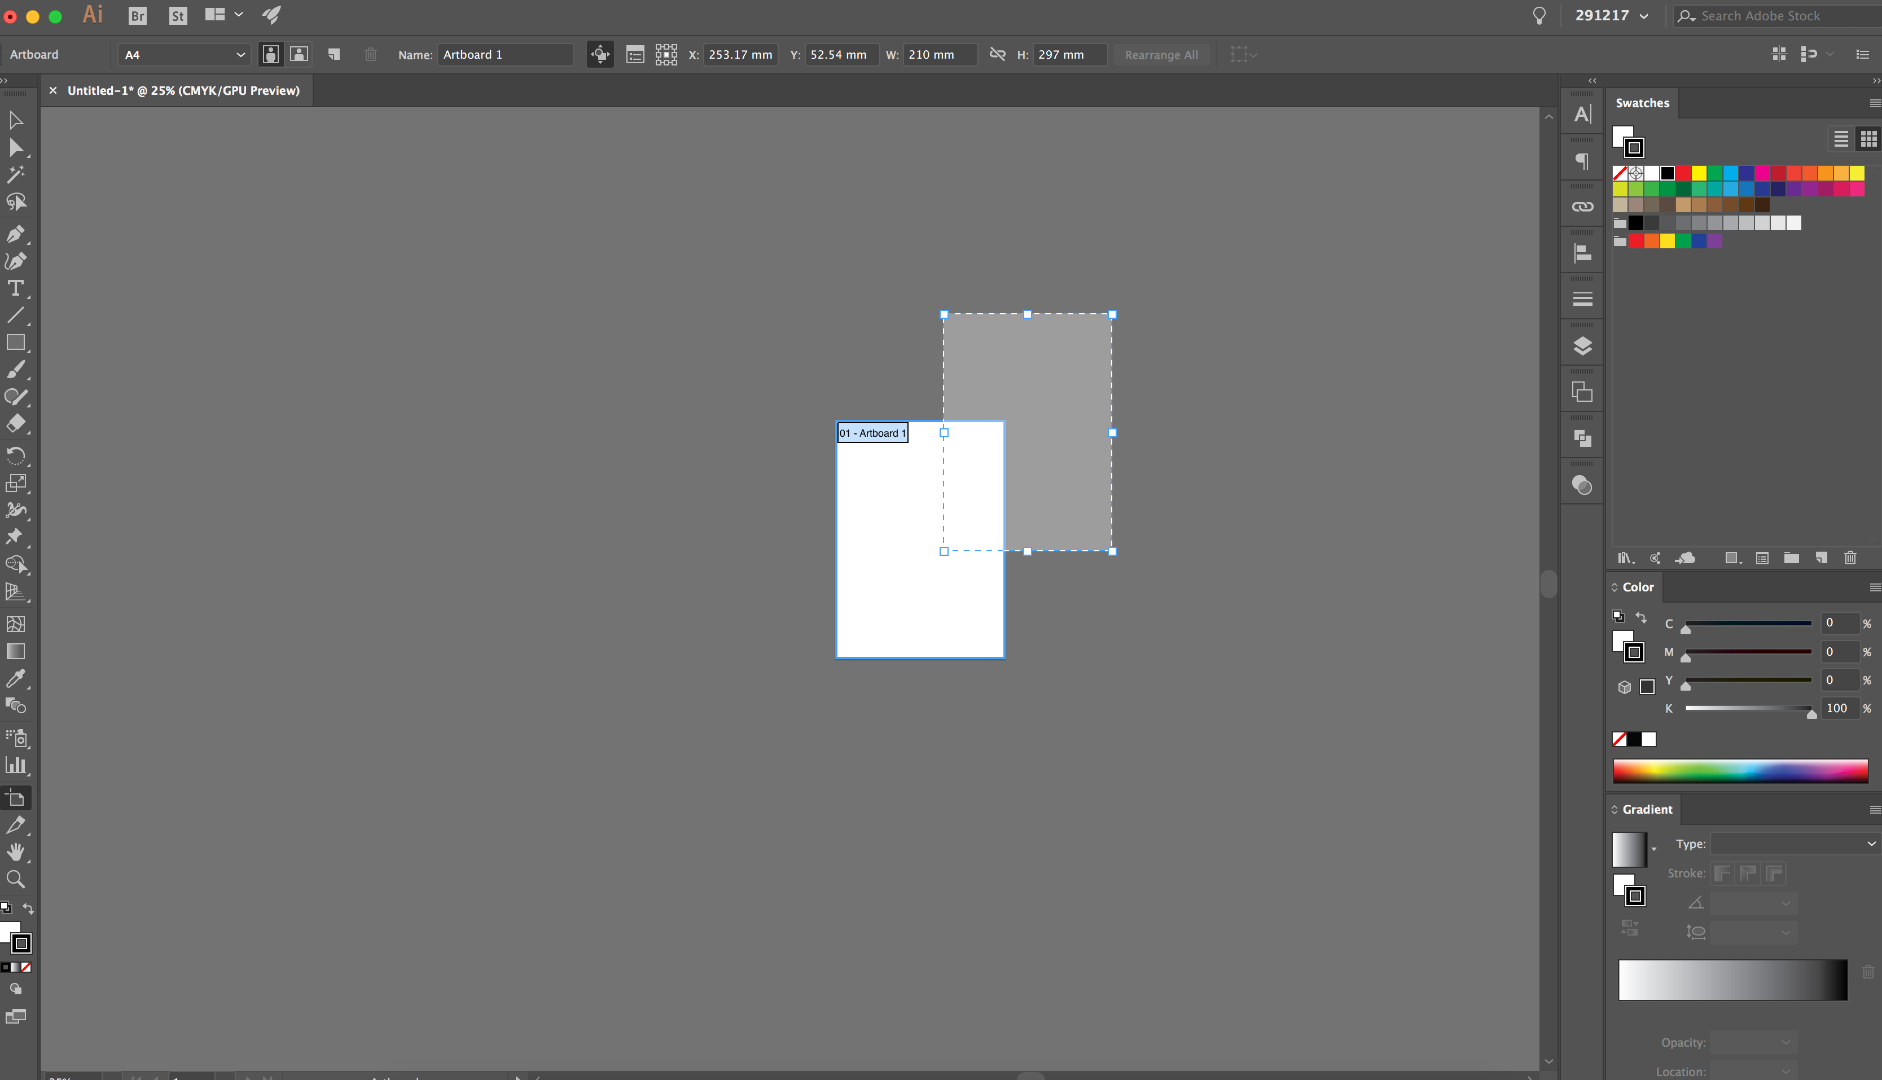Set artboard to landscape orientation
Screen dimensions: 1882x1080
[299, 55]
